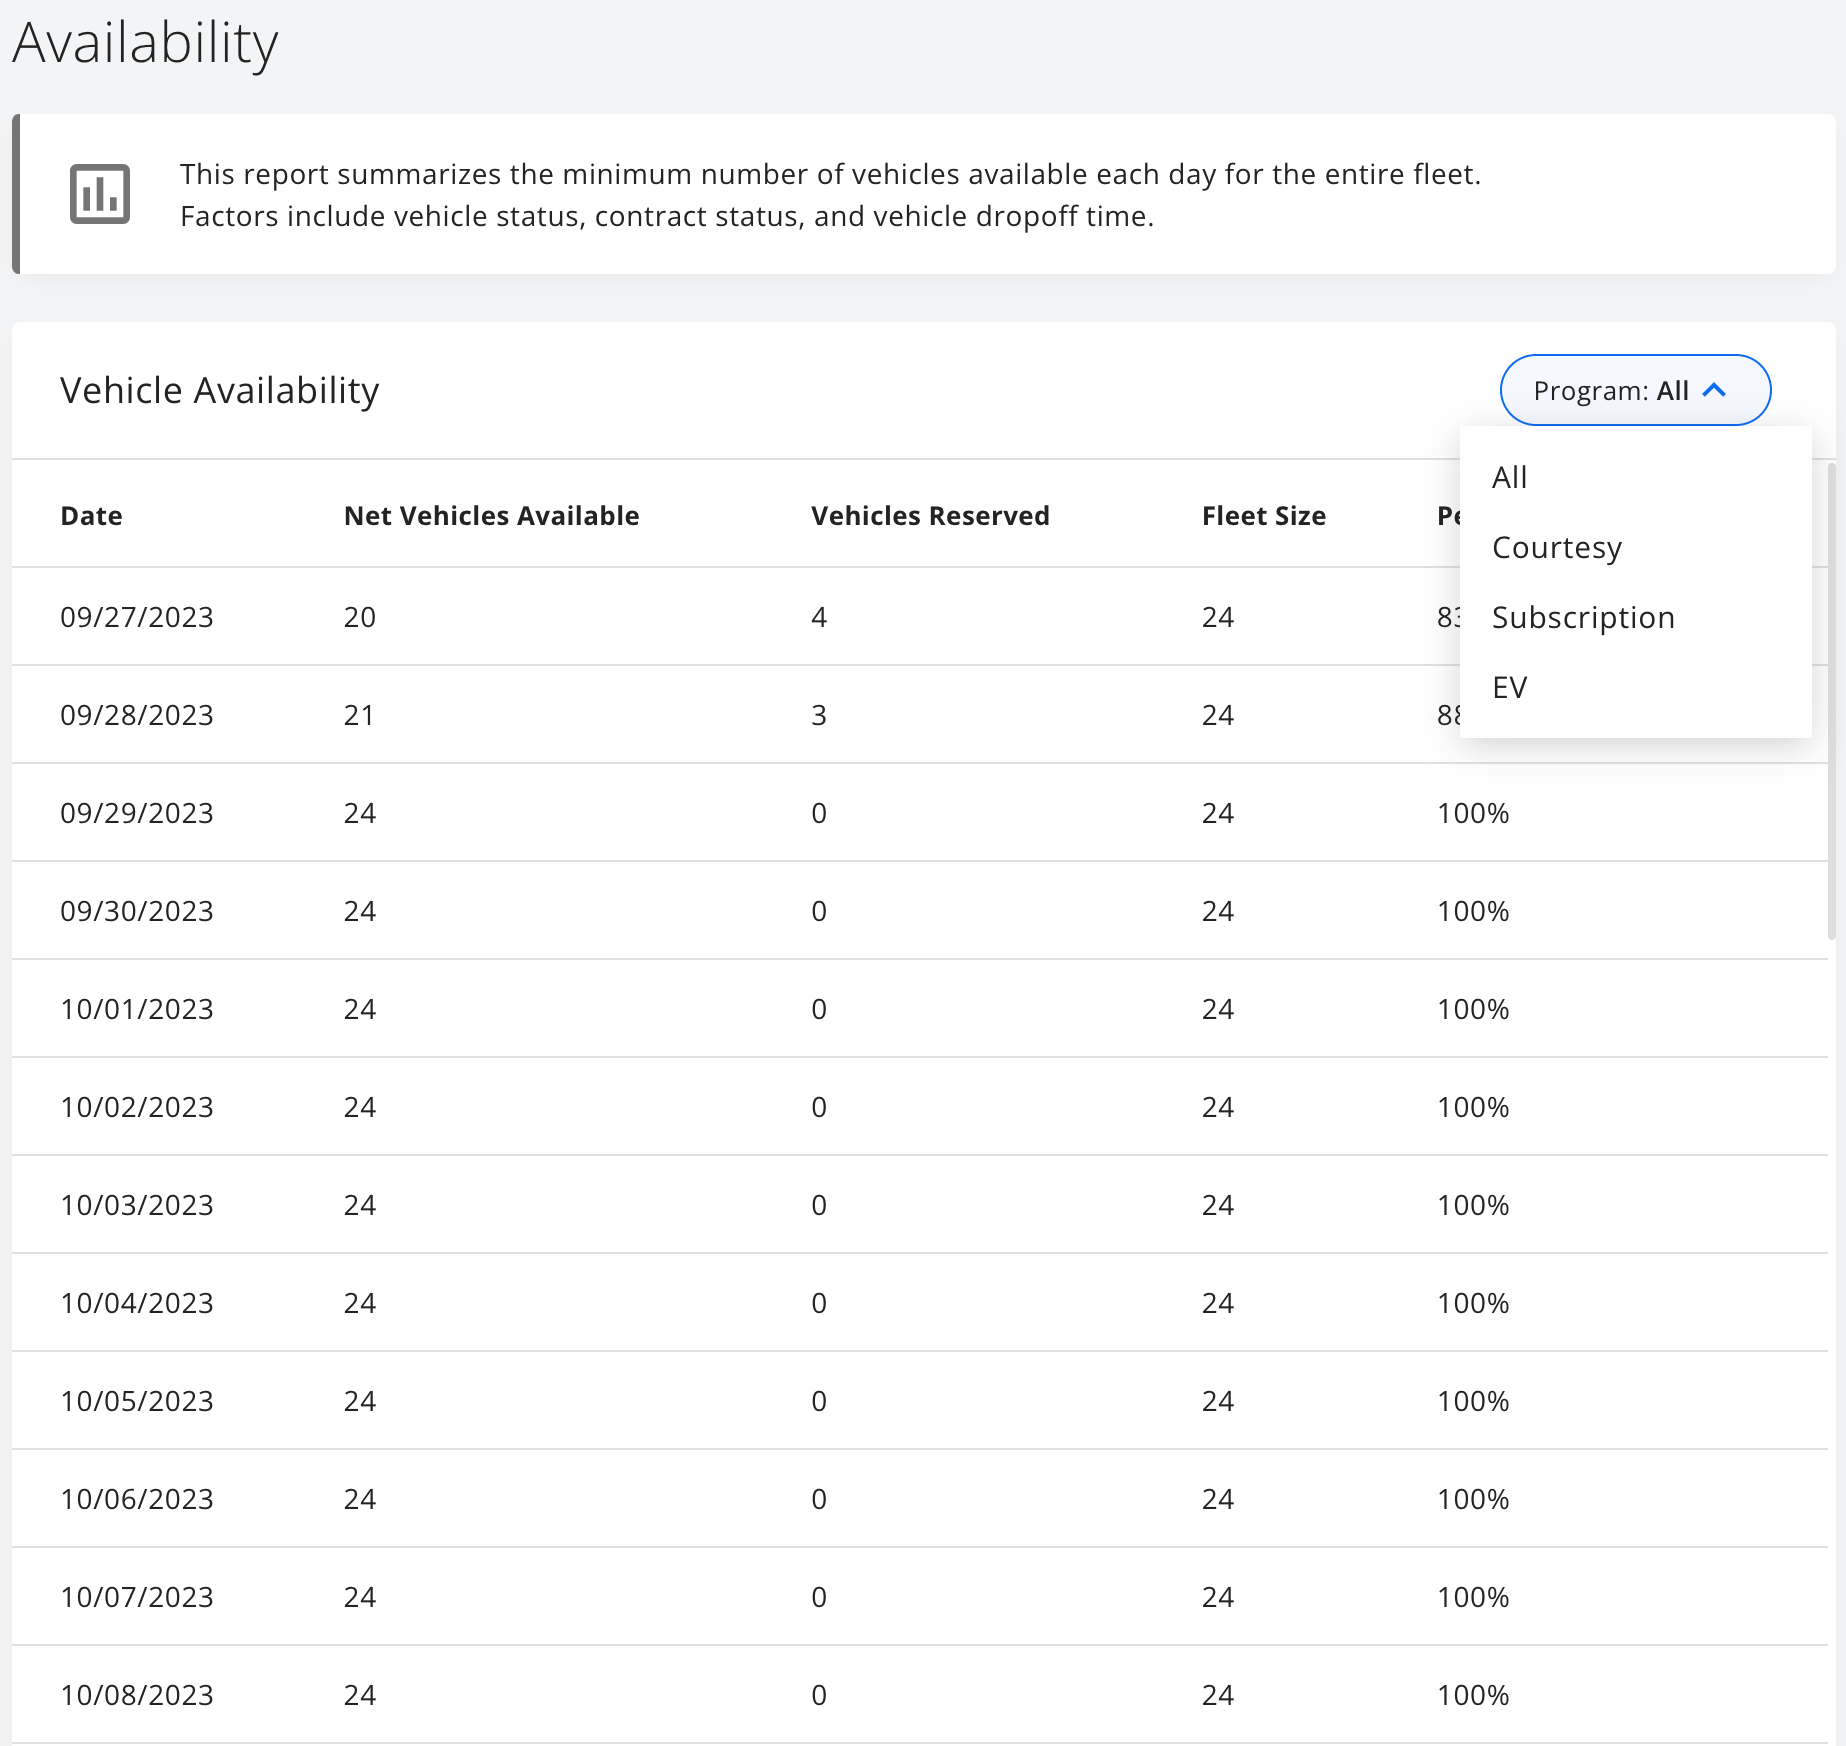The width and height of the screenshot is (1846, 1746).
Task: Click the 100% value for 09/29/2023
Action: click(x=1472, y=812)
